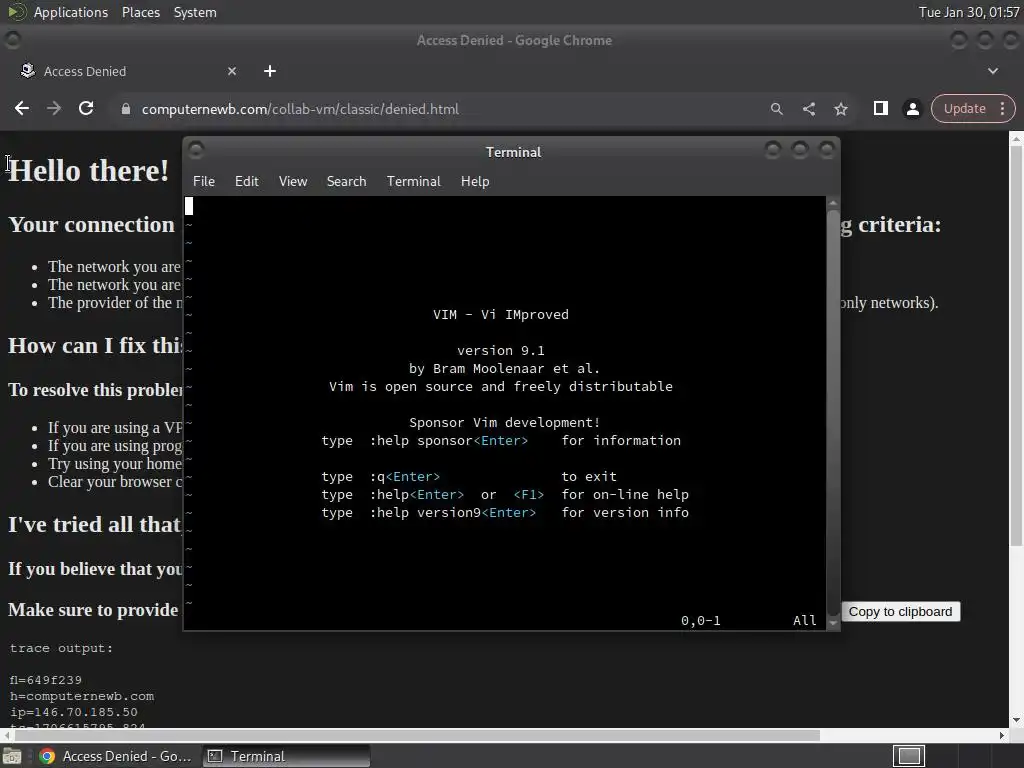Switch to Terminal taskbar entry
The height and width of the screenshot is (768, 1024).
[286, 756]
